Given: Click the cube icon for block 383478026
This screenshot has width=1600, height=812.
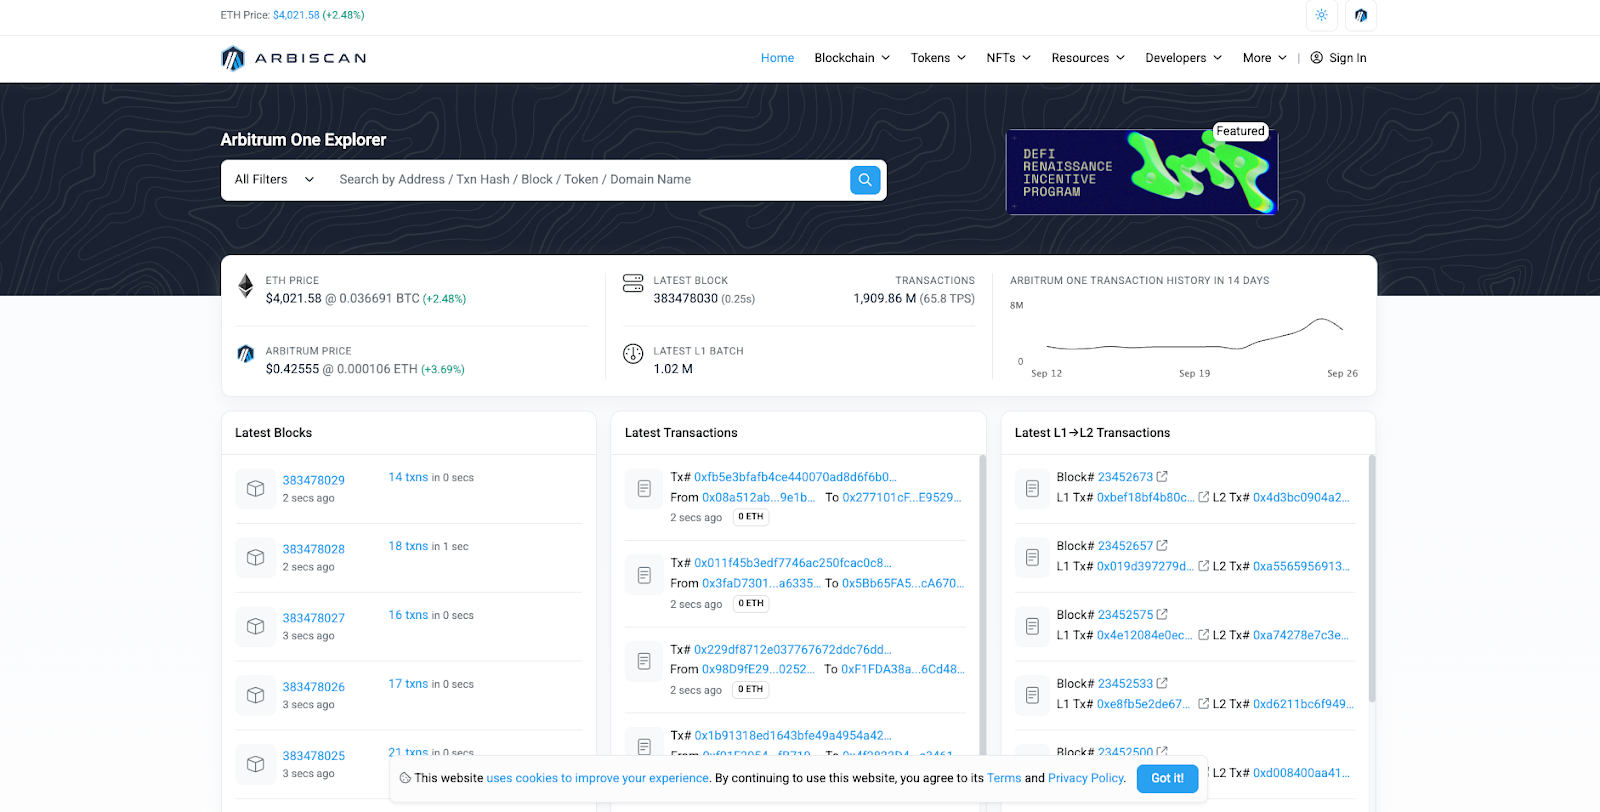Looking at the screenshot, I should tap(256, 696).
